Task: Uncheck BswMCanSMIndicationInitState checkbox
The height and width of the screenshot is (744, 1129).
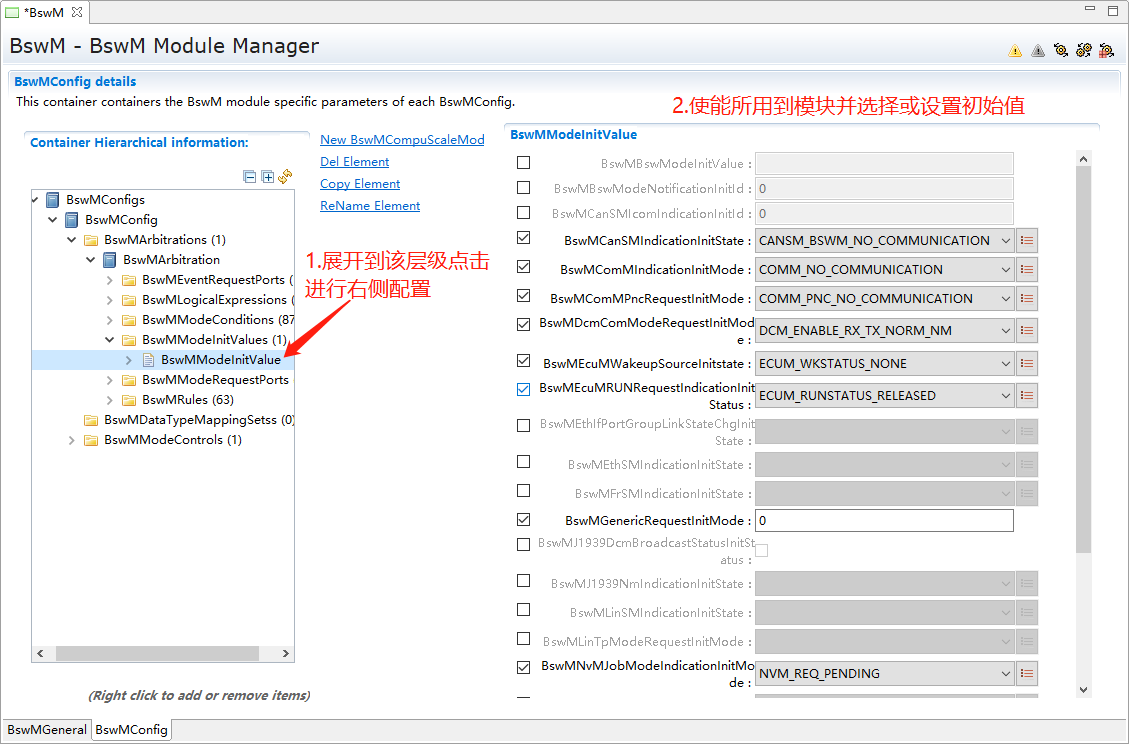Action: 524,239
